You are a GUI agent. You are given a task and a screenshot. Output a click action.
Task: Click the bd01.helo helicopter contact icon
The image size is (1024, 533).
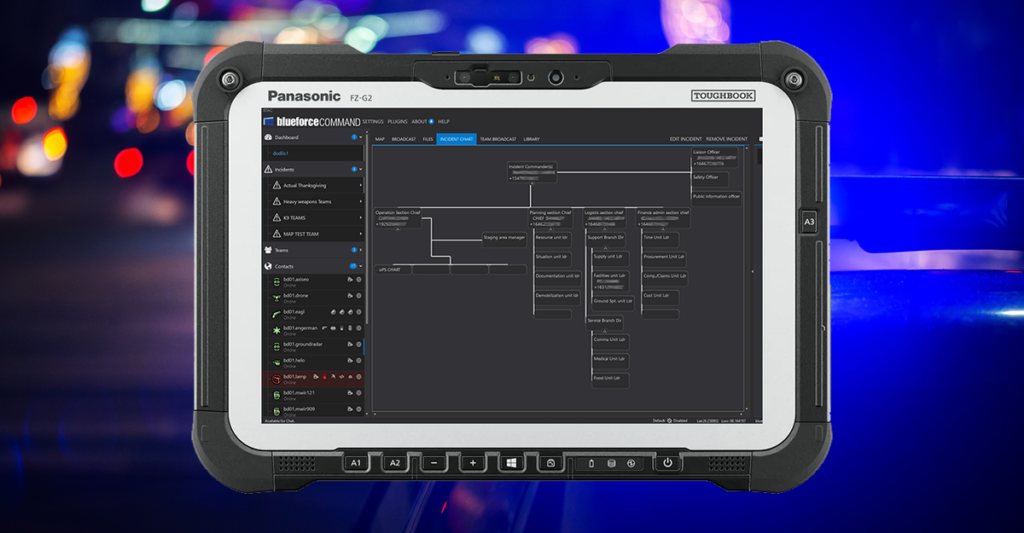pyautogui.click(x=276, y=362)
